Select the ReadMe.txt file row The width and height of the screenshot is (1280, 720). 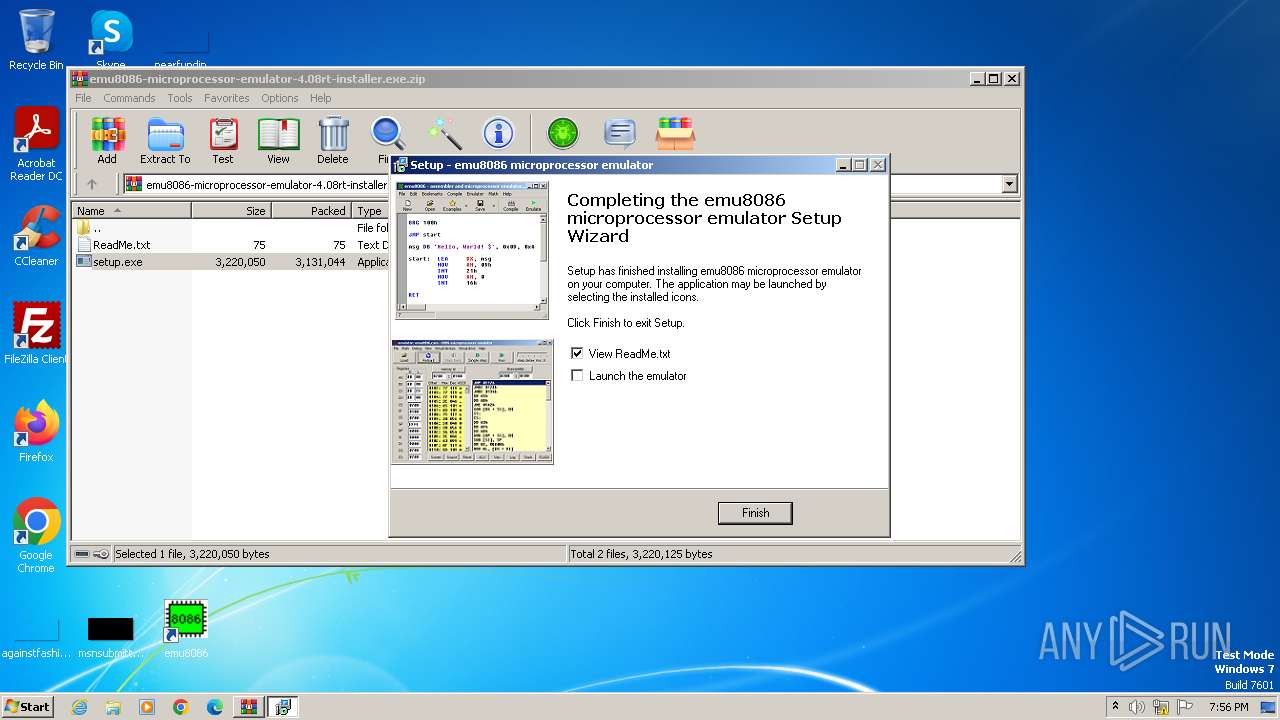pyautogui.click(x=230, y=245)
